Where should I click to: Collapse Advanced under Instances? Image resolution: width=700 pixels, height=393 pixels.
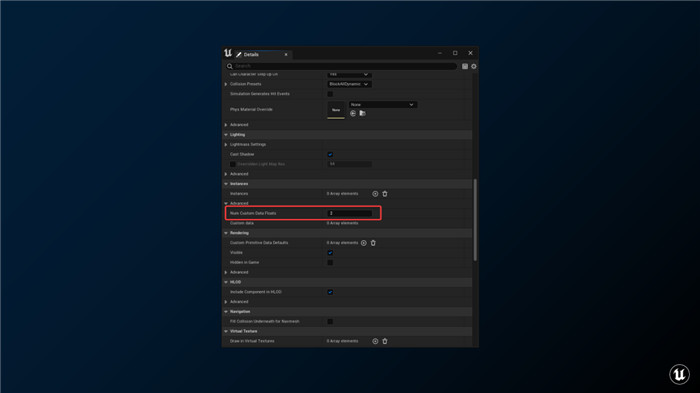pos(226,203)
